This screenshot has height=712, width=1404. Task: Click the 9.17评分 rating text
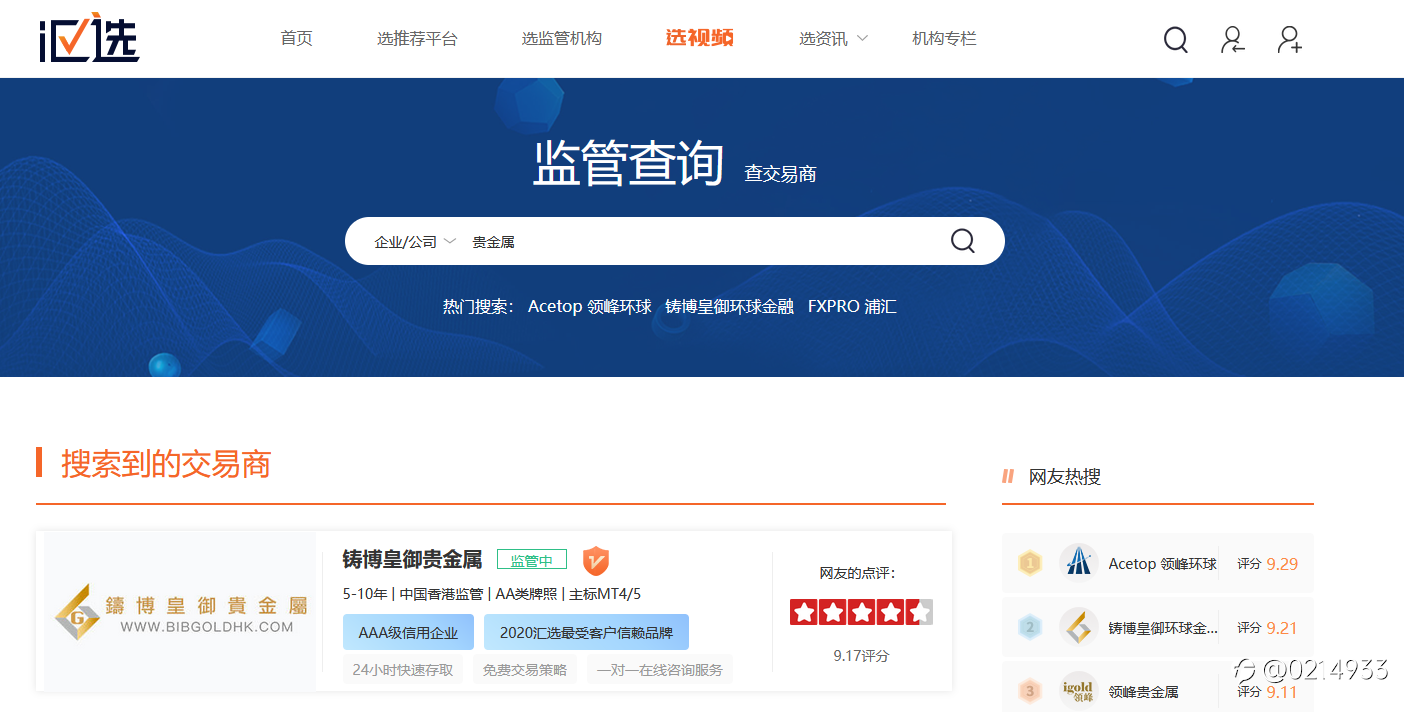click(x=861, y=655)
